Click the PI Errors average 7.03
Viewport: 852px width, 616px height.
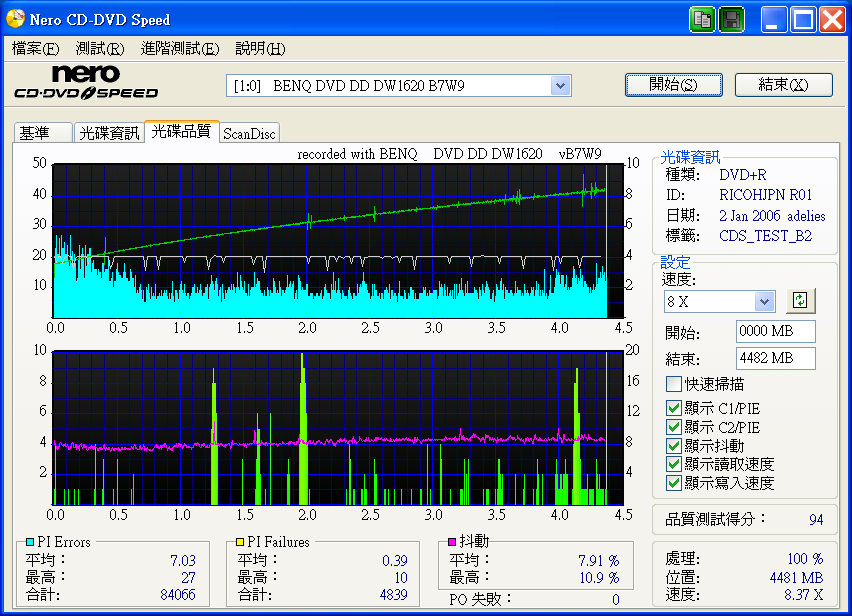[183, 560]
